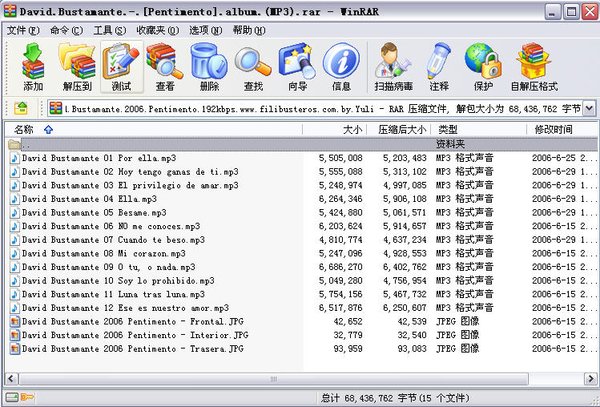The image size is (600, 407).
Task: Go up one folder level icon
Action: 21,109
